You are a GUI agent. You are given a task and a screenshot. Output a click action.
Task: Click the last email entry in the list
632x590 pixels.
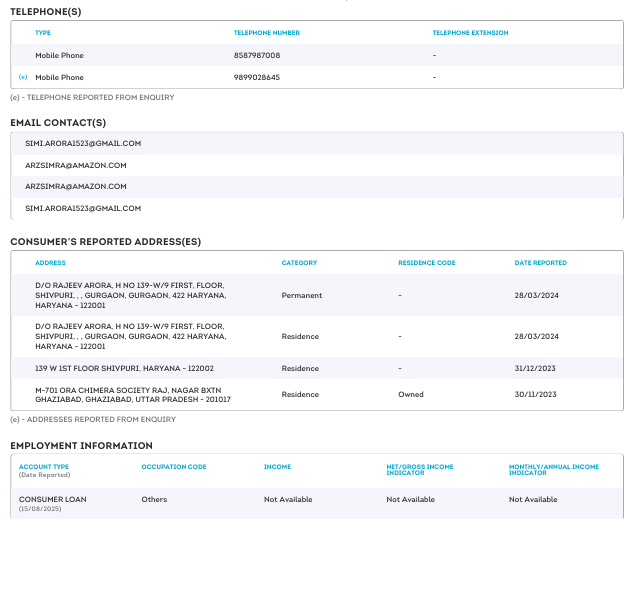83,208
